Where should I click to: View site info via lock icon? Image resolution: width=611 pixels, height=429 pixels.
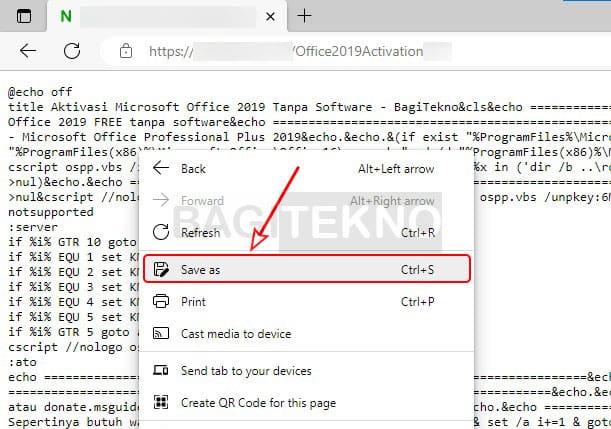pyautogui.click(x=125, y=51)
